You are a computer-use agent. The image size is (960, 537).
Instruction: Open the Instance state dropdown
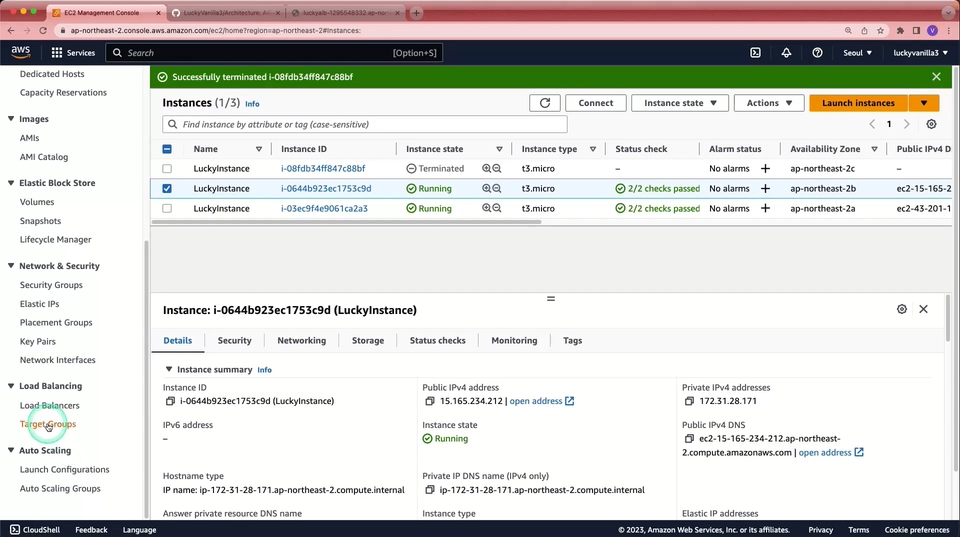680,103
